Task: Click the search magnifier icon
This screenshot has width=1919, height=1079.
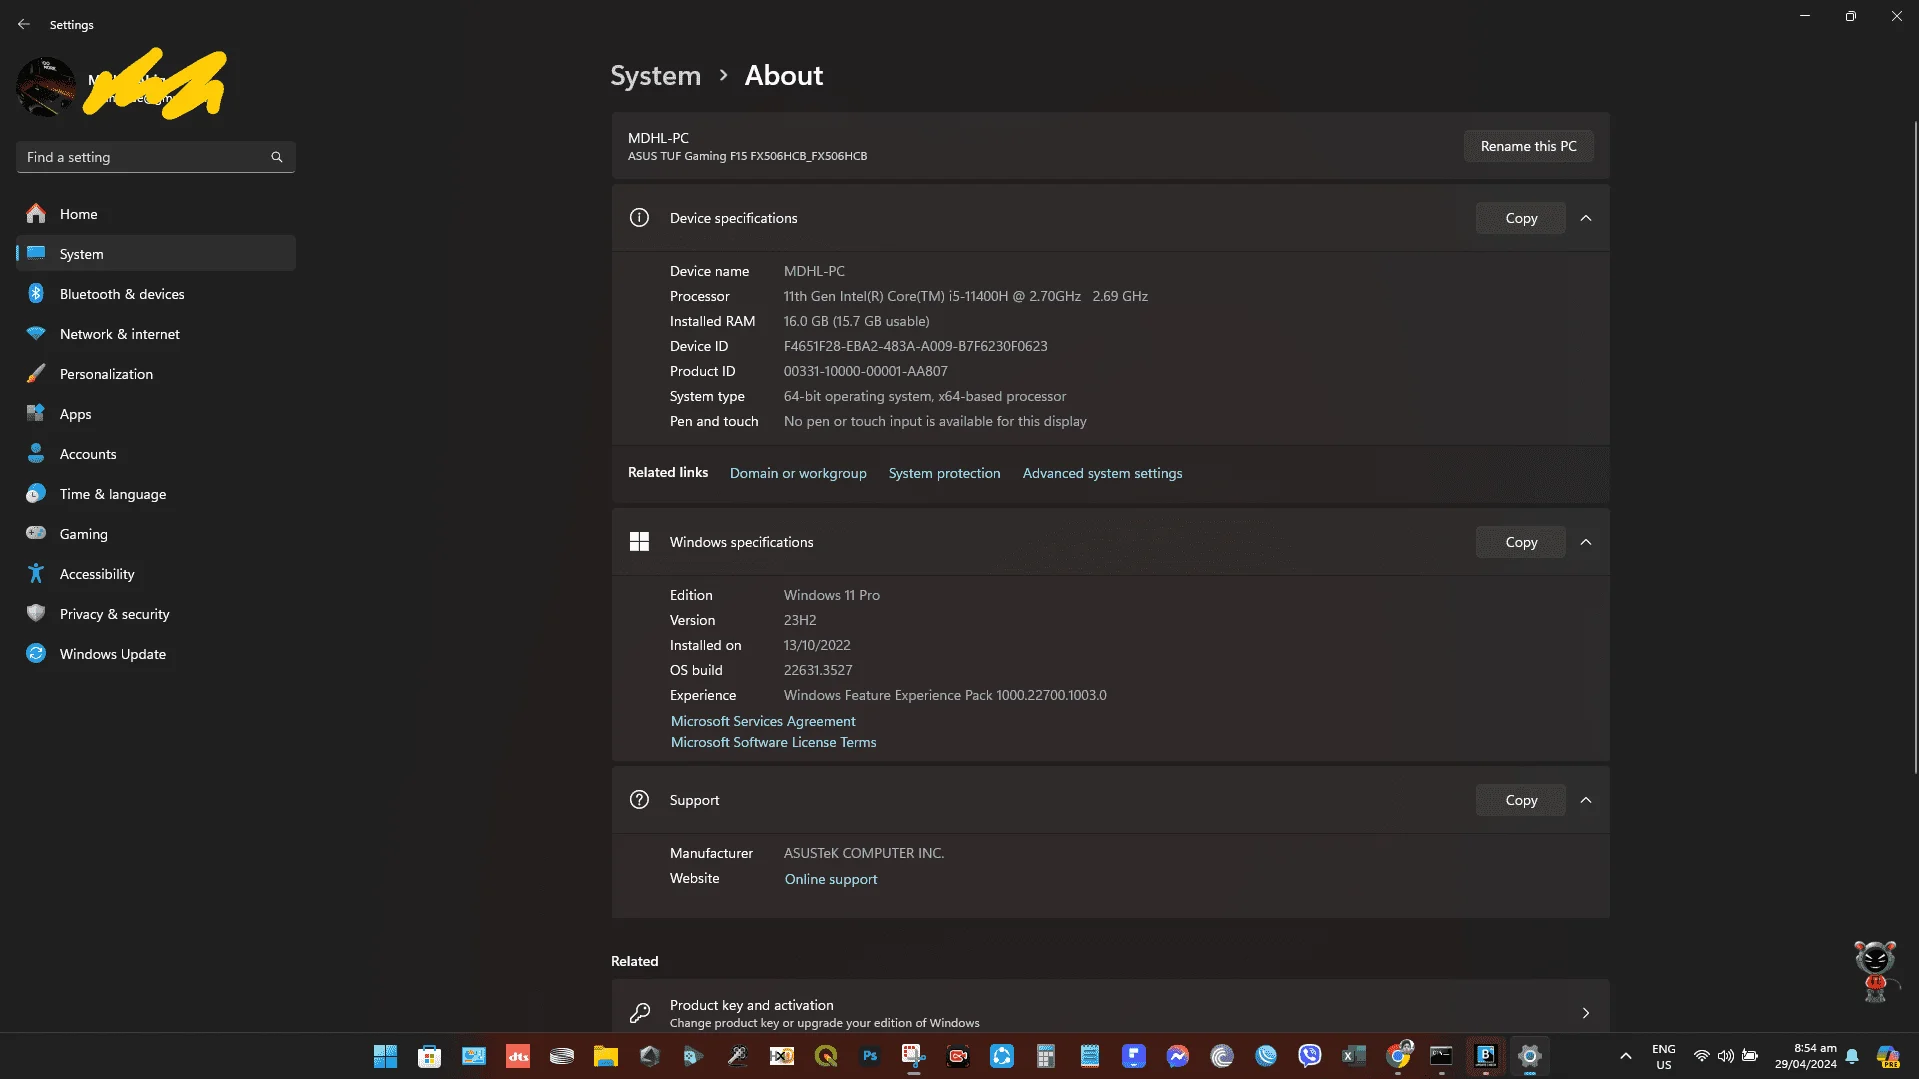Action: tap(277, 157)
